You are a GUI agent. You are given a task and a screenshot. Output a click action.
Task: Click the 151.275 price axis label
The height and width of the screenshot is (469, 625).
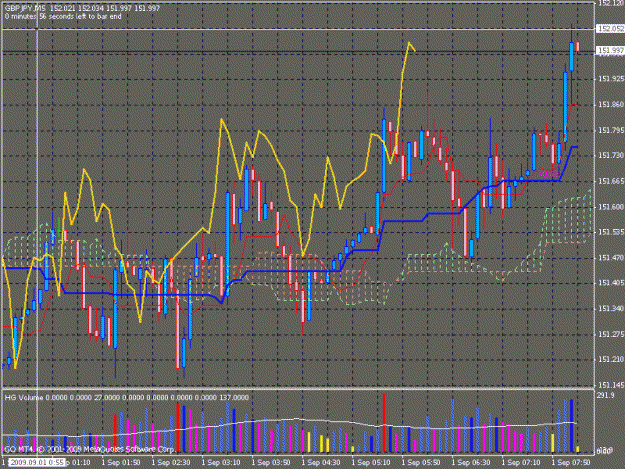click(611, 334)
